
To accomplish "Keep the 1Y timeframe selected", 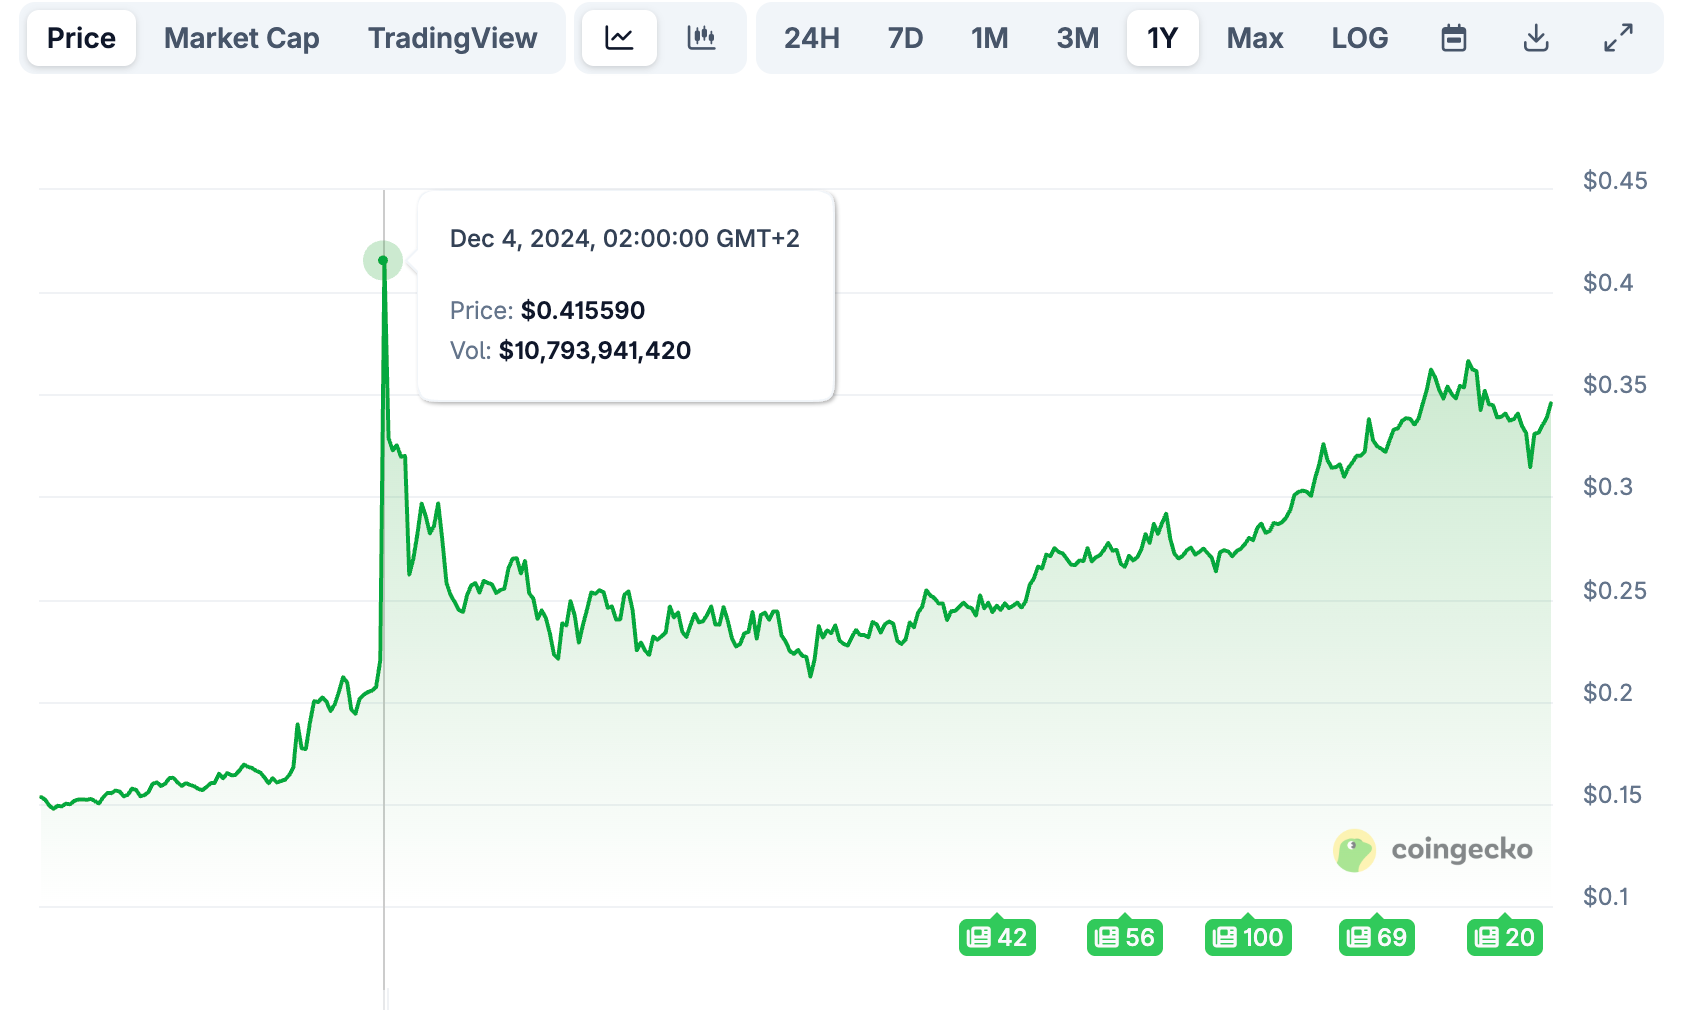I will click(x=1162, y=38).
